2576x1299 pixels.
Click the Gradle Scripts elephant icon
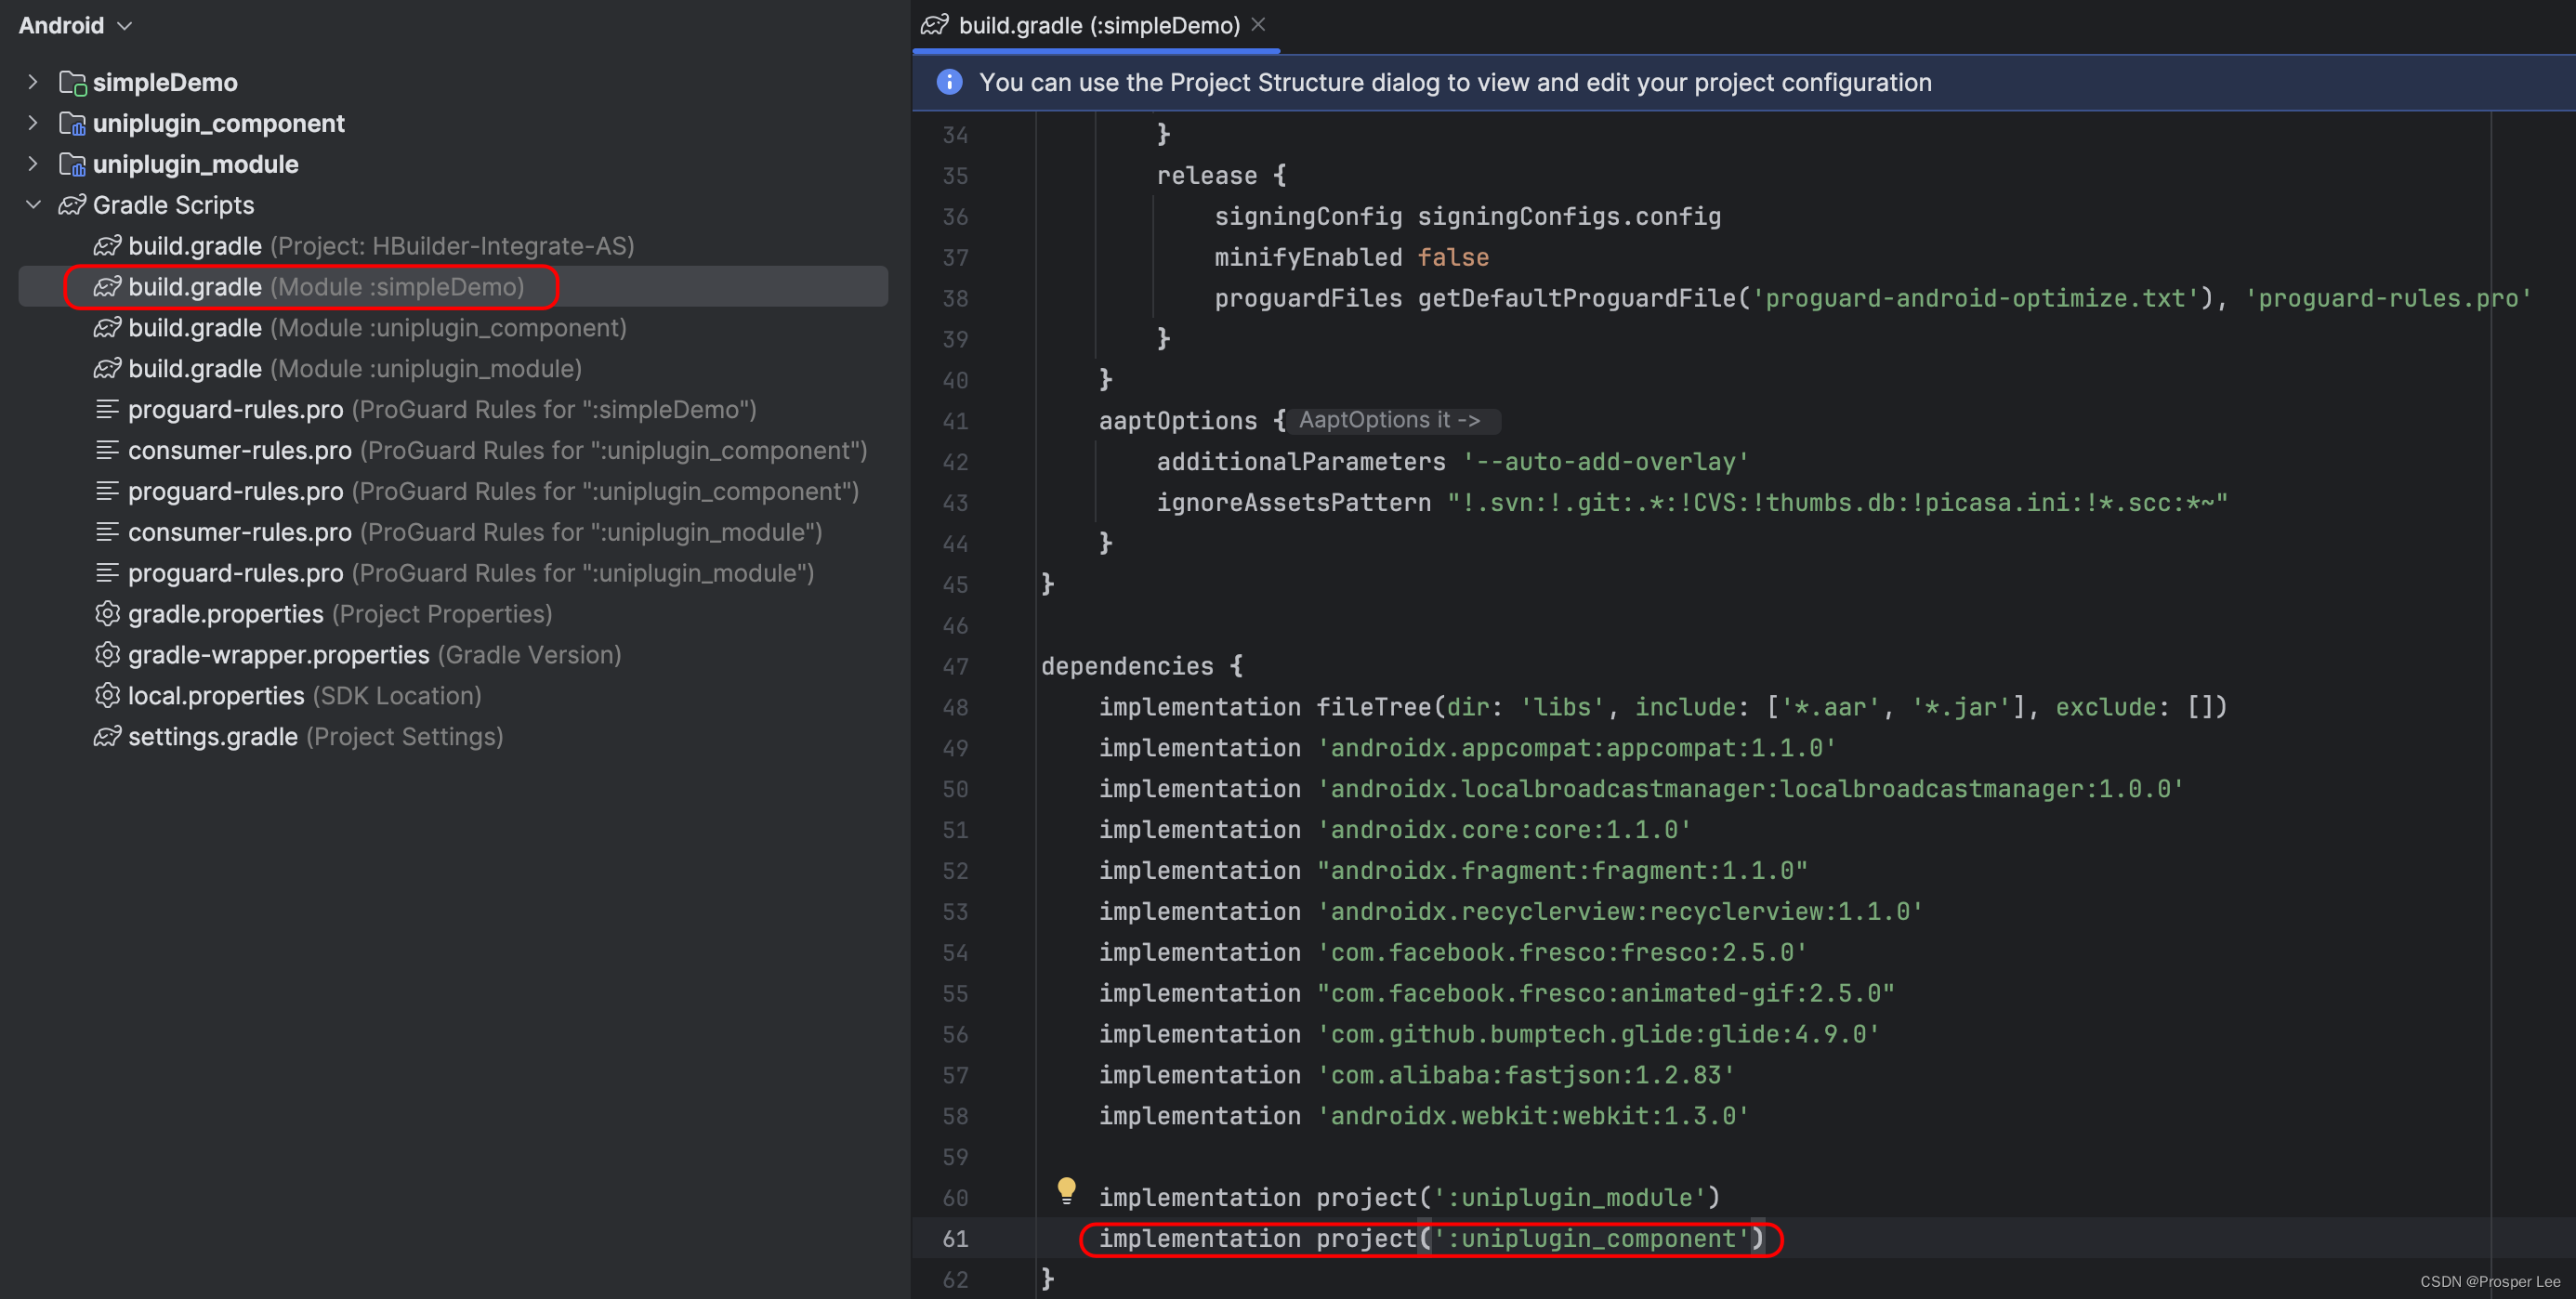72,205
